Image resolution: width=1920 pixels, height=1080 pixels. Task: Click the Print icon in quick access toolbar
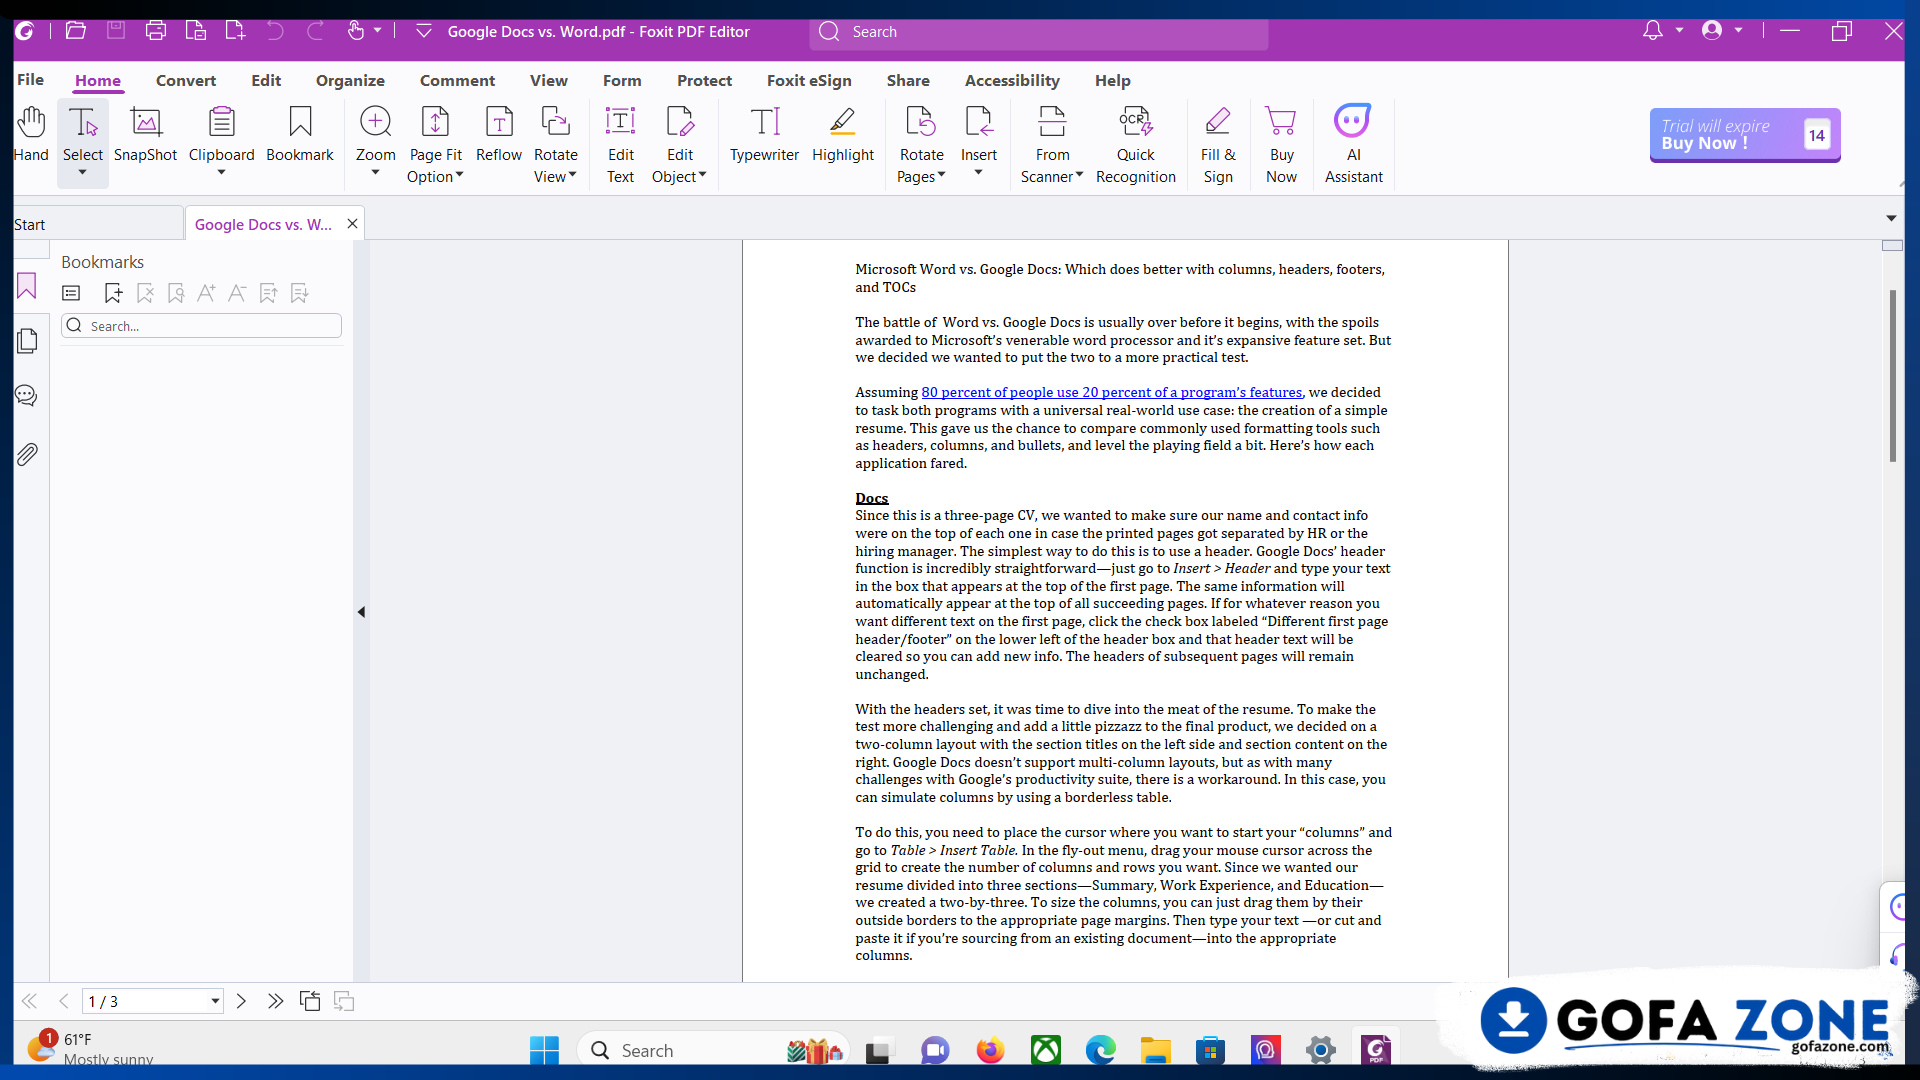[155, 31]
